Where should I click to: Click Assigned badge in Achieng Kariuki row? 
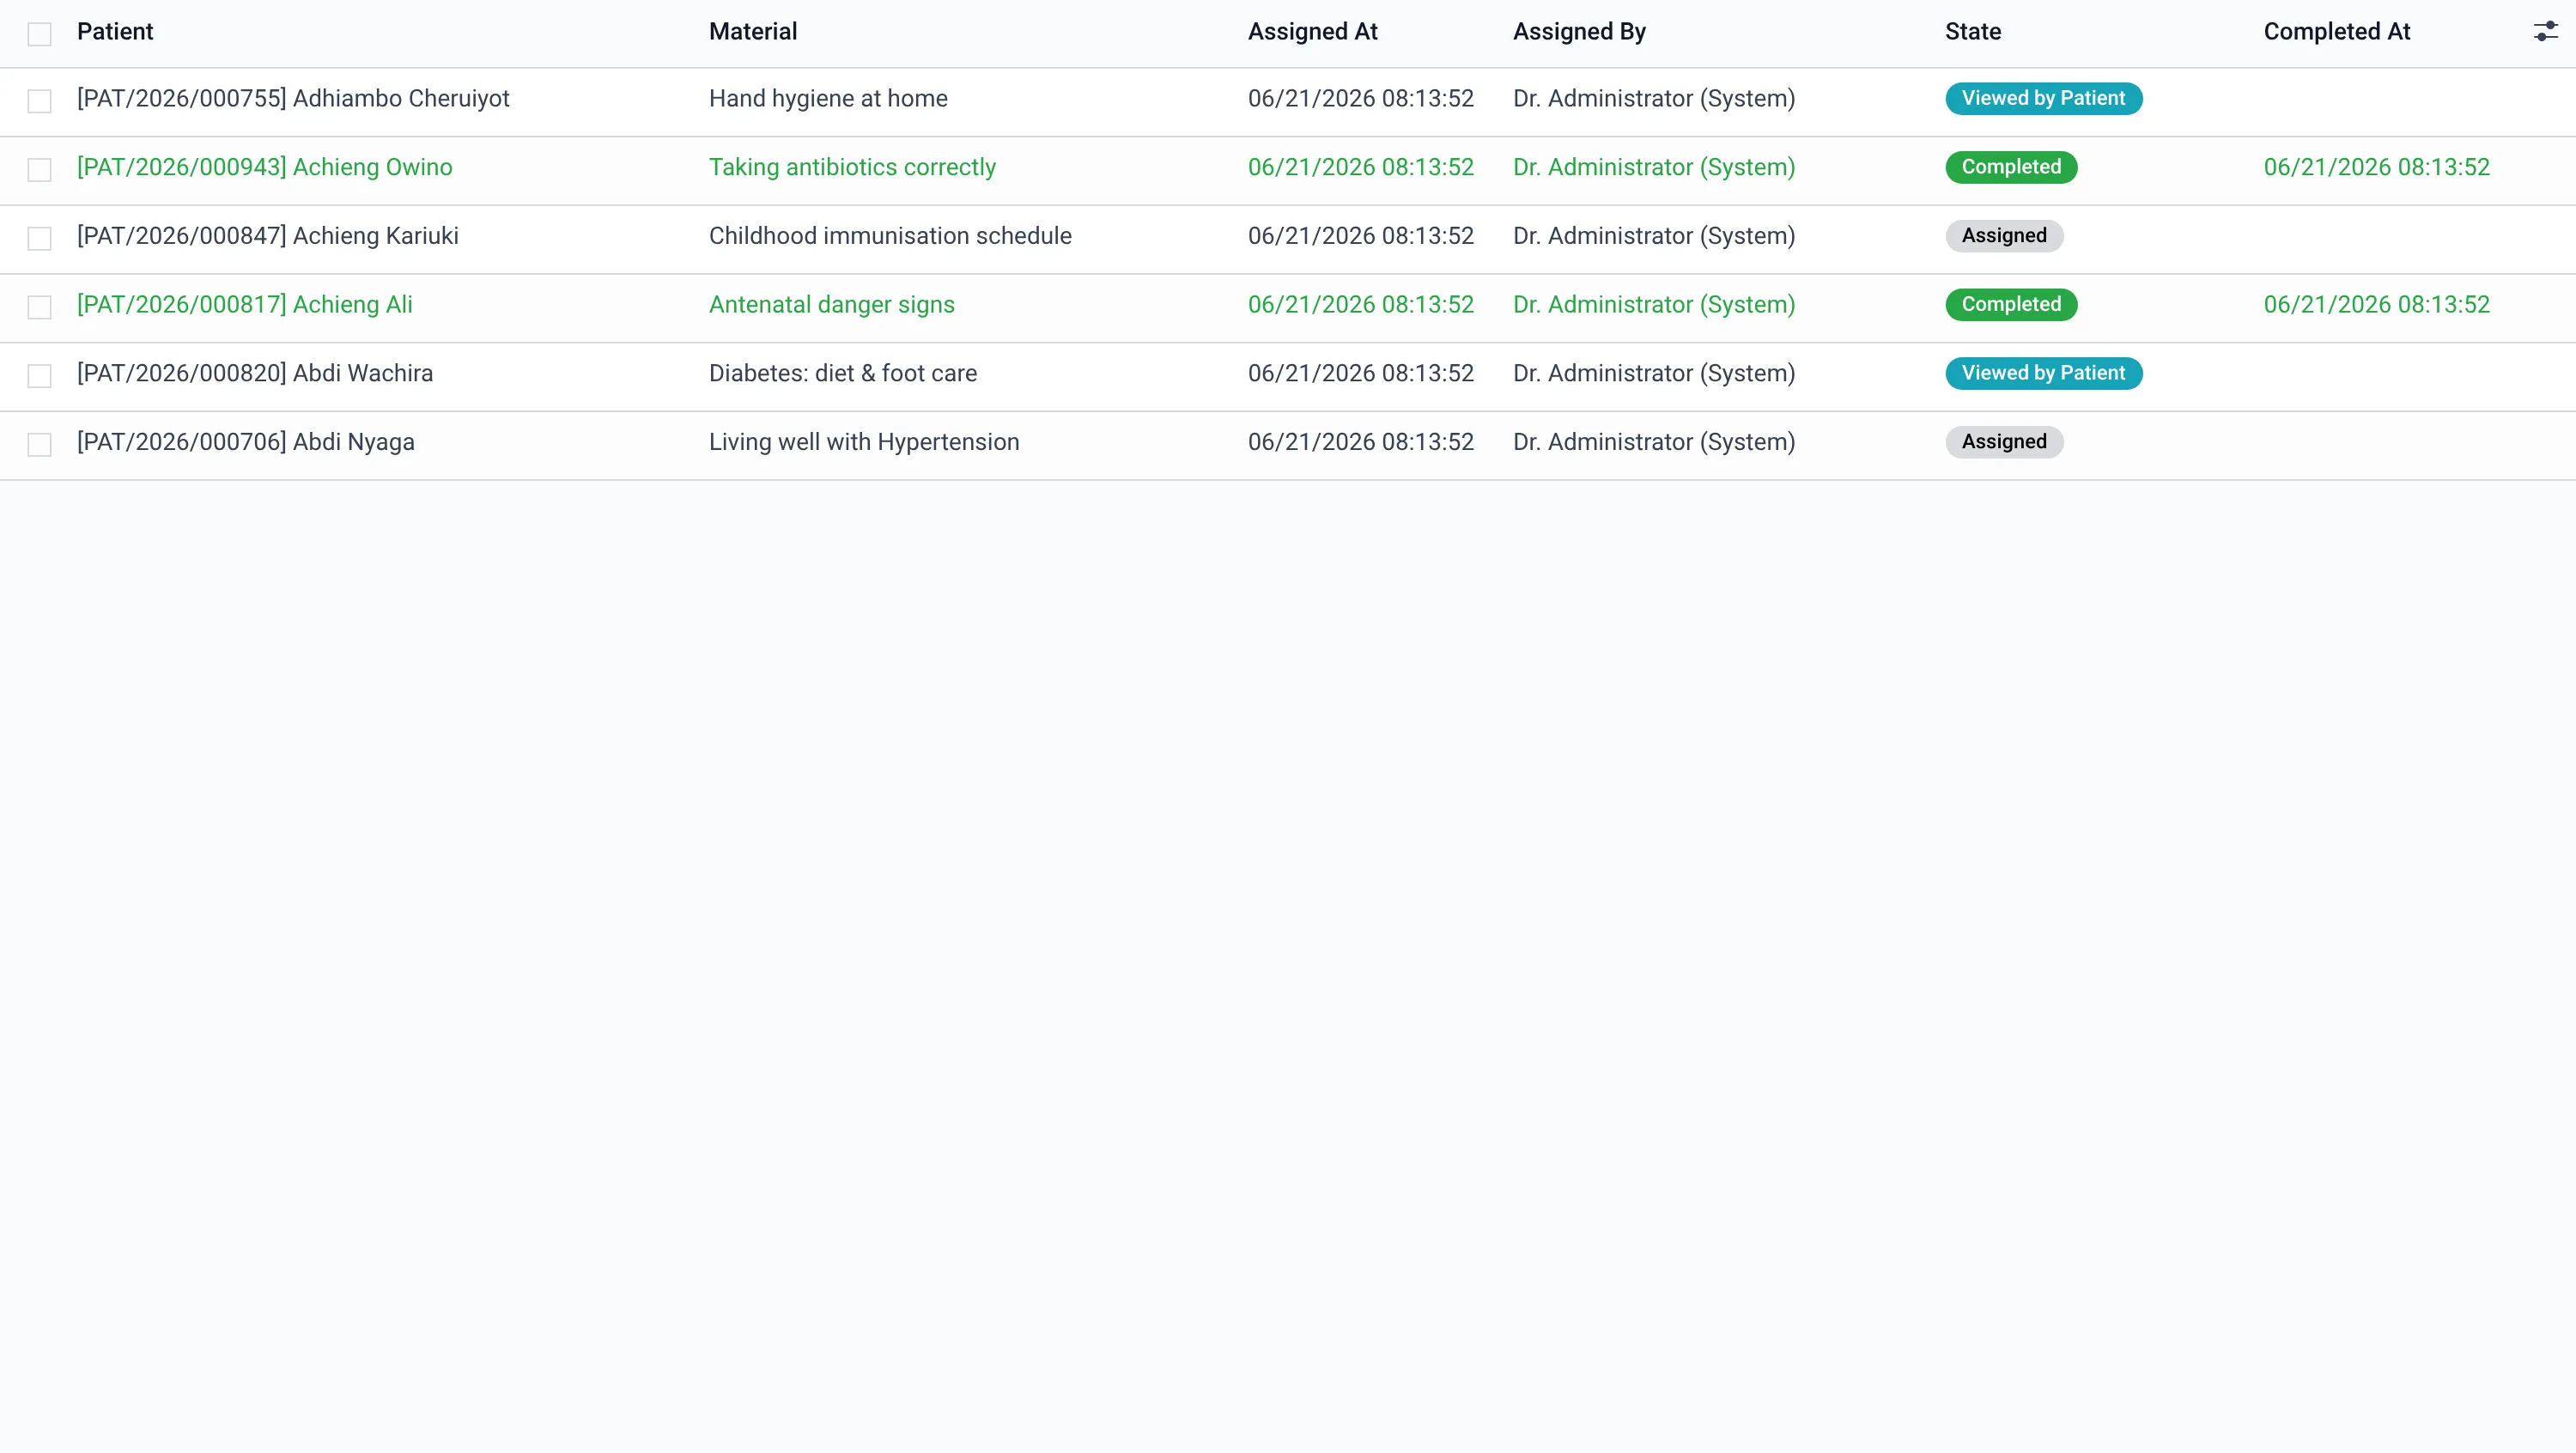pyautogui.click(x=2004, y=236)
